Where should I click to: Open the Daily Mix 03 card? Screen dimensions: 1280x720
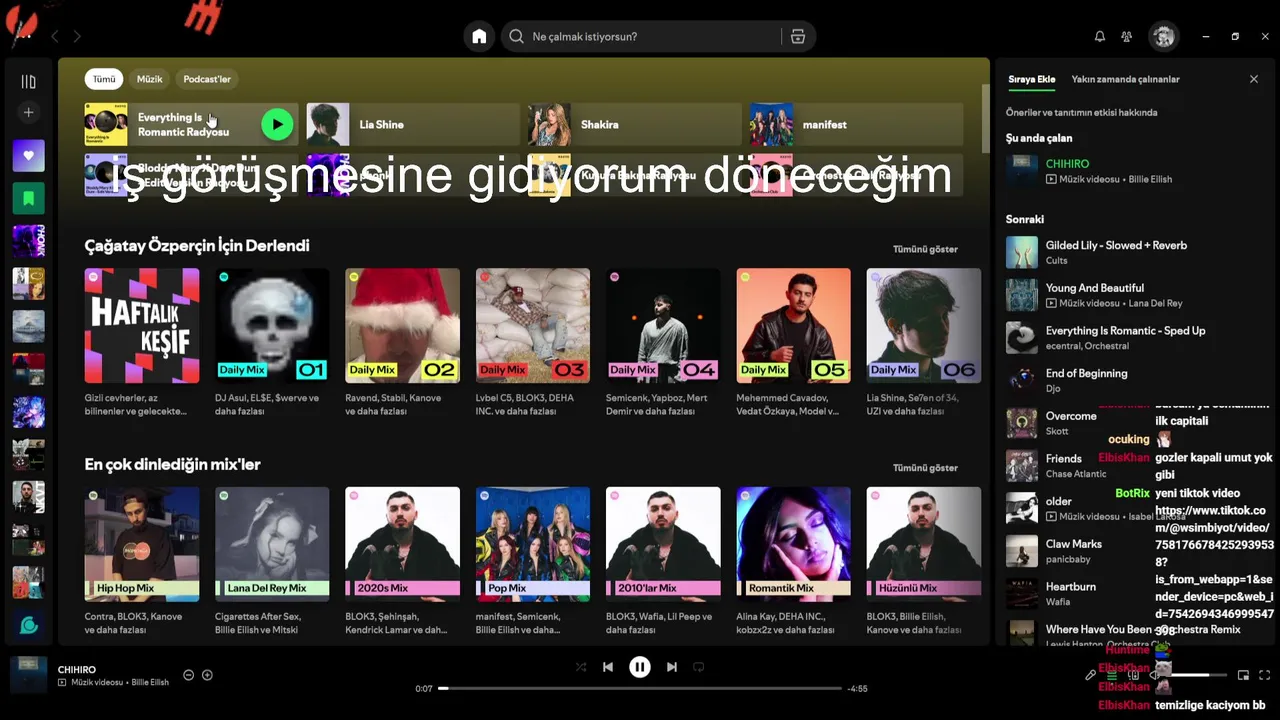[x=533, y=343]
